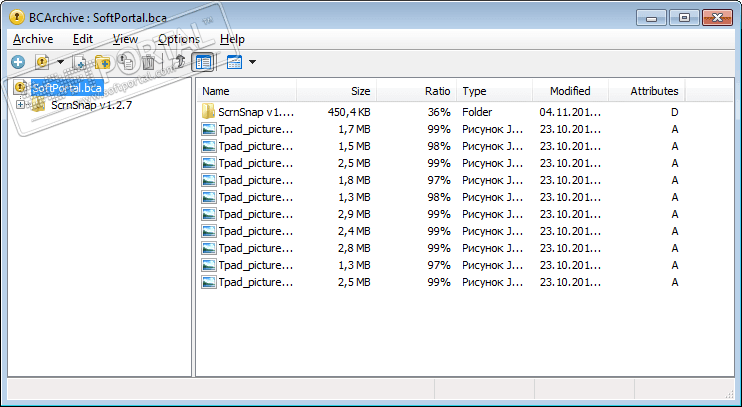Viewport: 742px width, 407px height.
Task: Click the 2,4 MB size cell
Action: click(354, 231)
